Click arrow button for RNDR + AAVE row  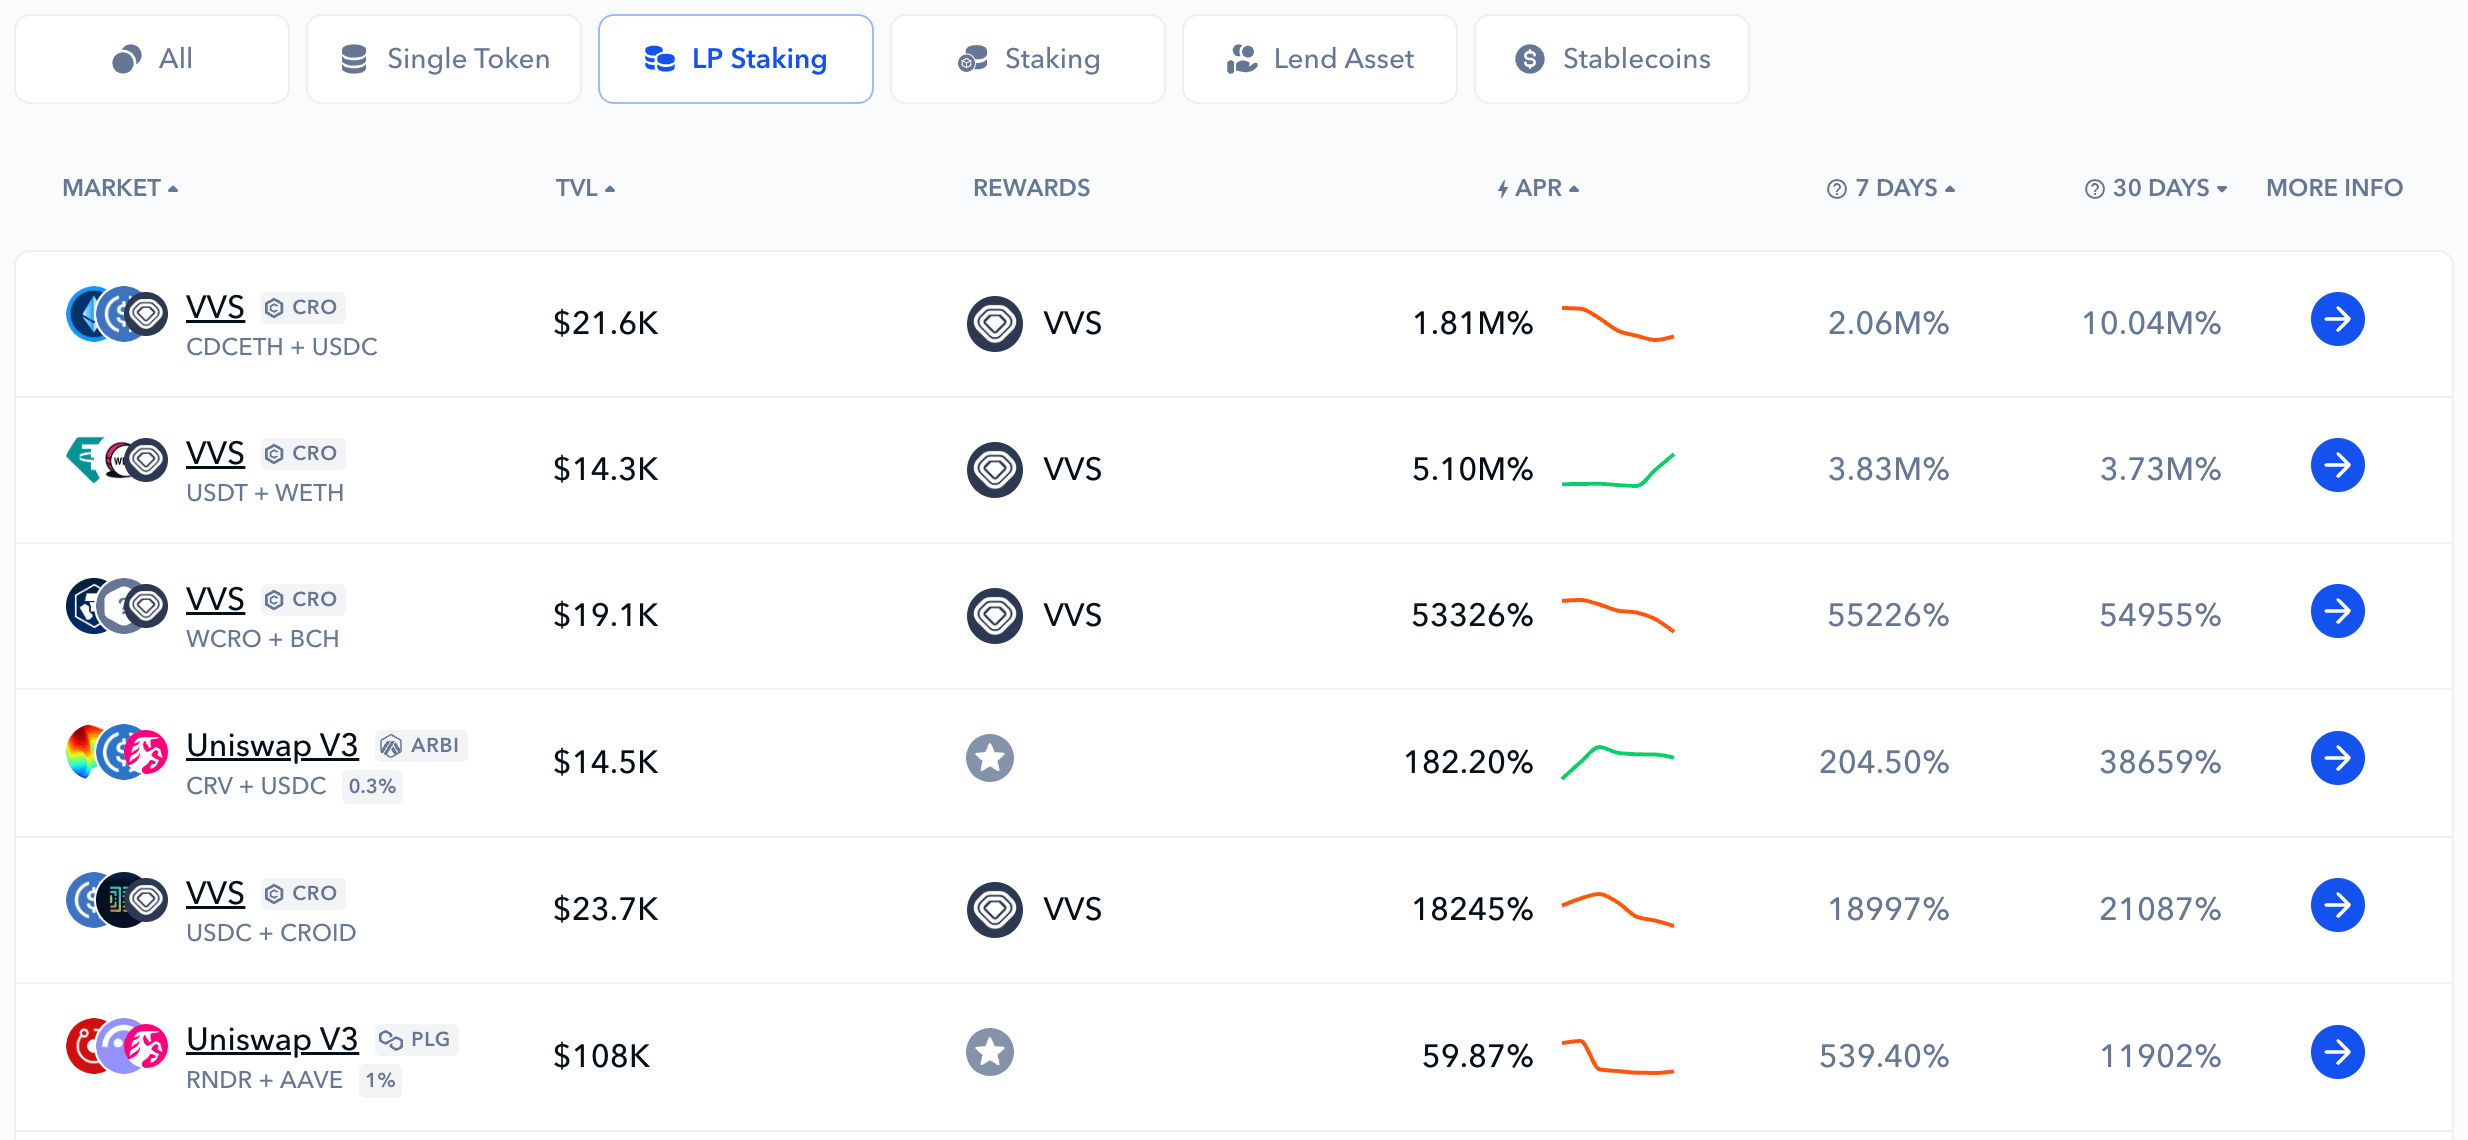[x=2337, y=1052]
